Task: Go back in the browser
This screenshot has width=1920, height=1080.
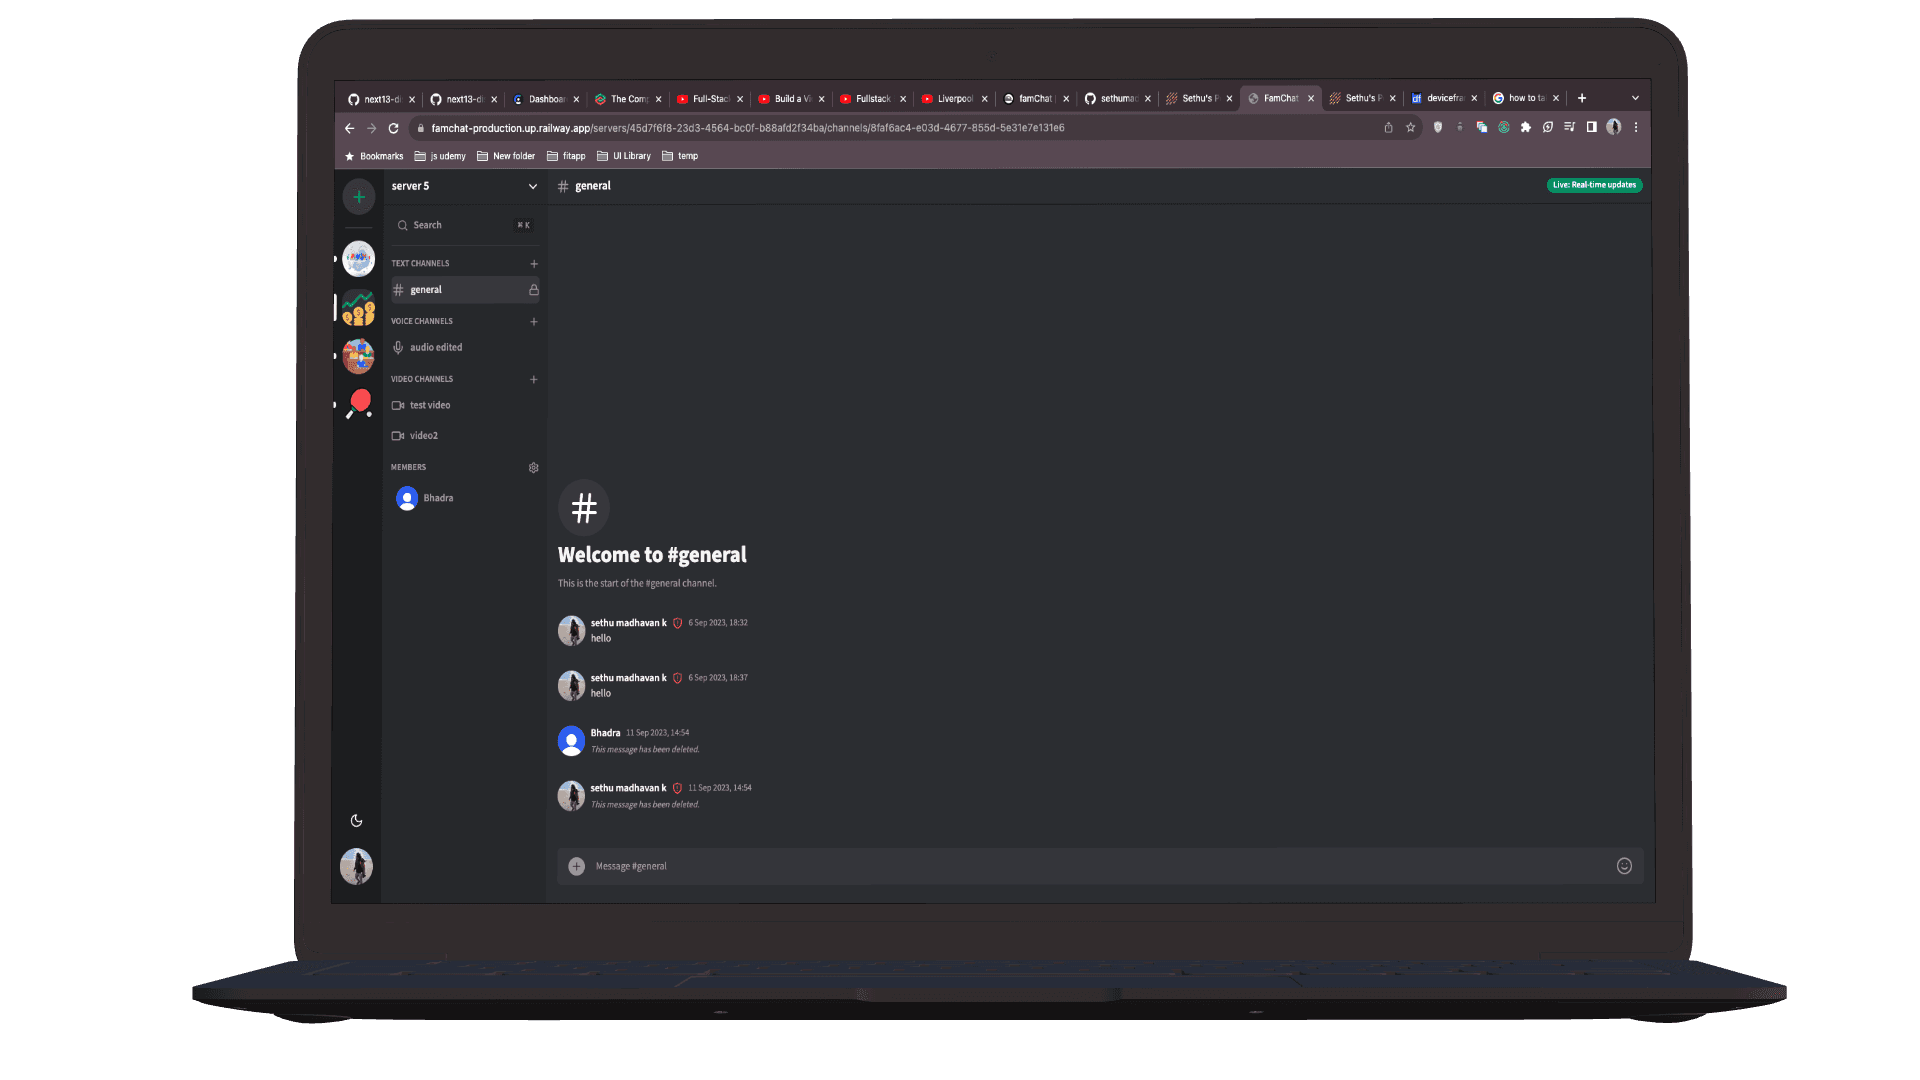Action: (349, 128)
